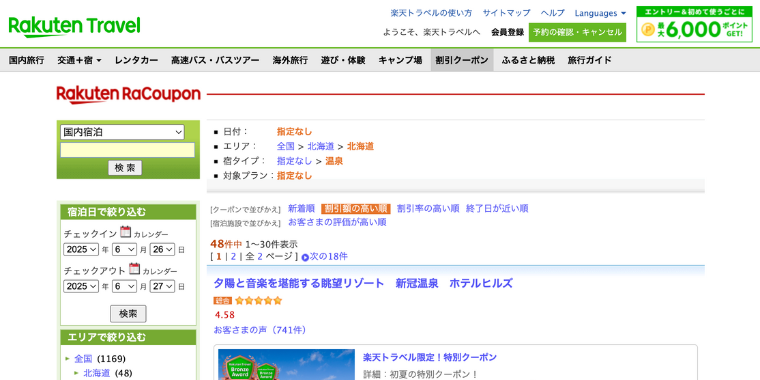Screen dimensions: 760x380
Task: Select 全国 (1169) in area tree
Action: (83, 359)
